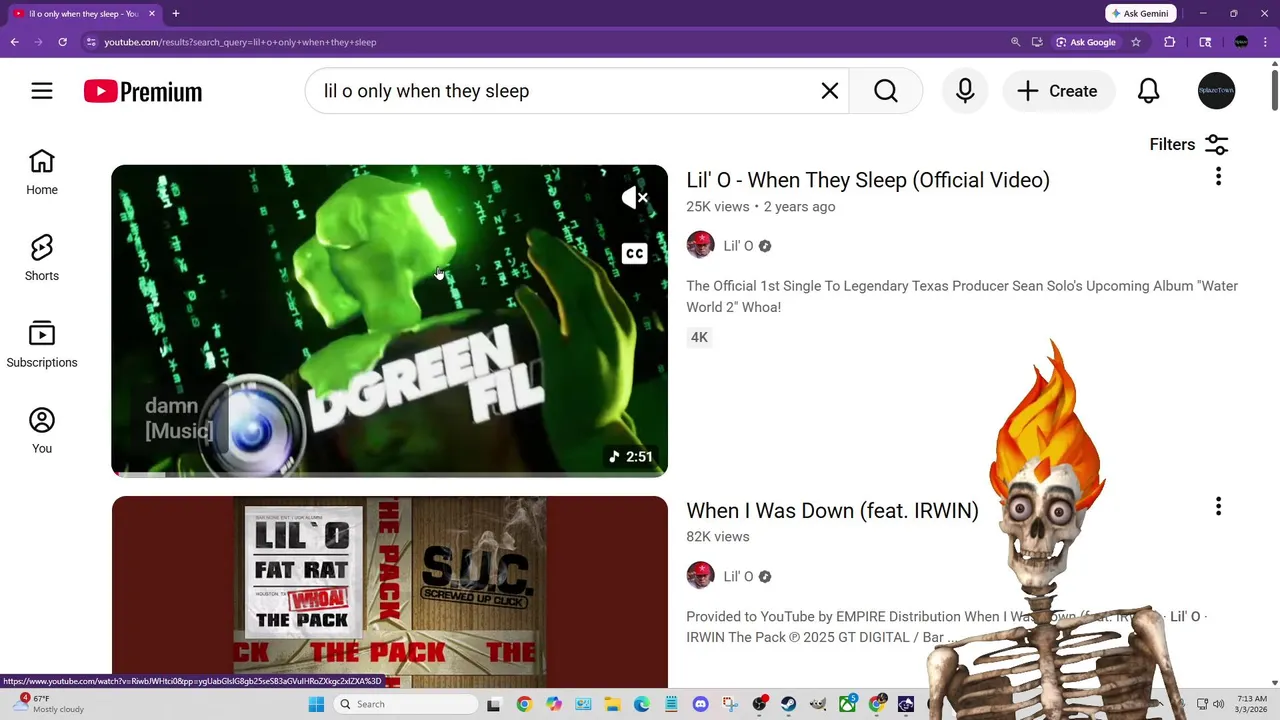Image resolution: width=1280 pixels, height=720 pixels.
Task: Open the 4K badge on first result
Action: [x=699, y=337]
